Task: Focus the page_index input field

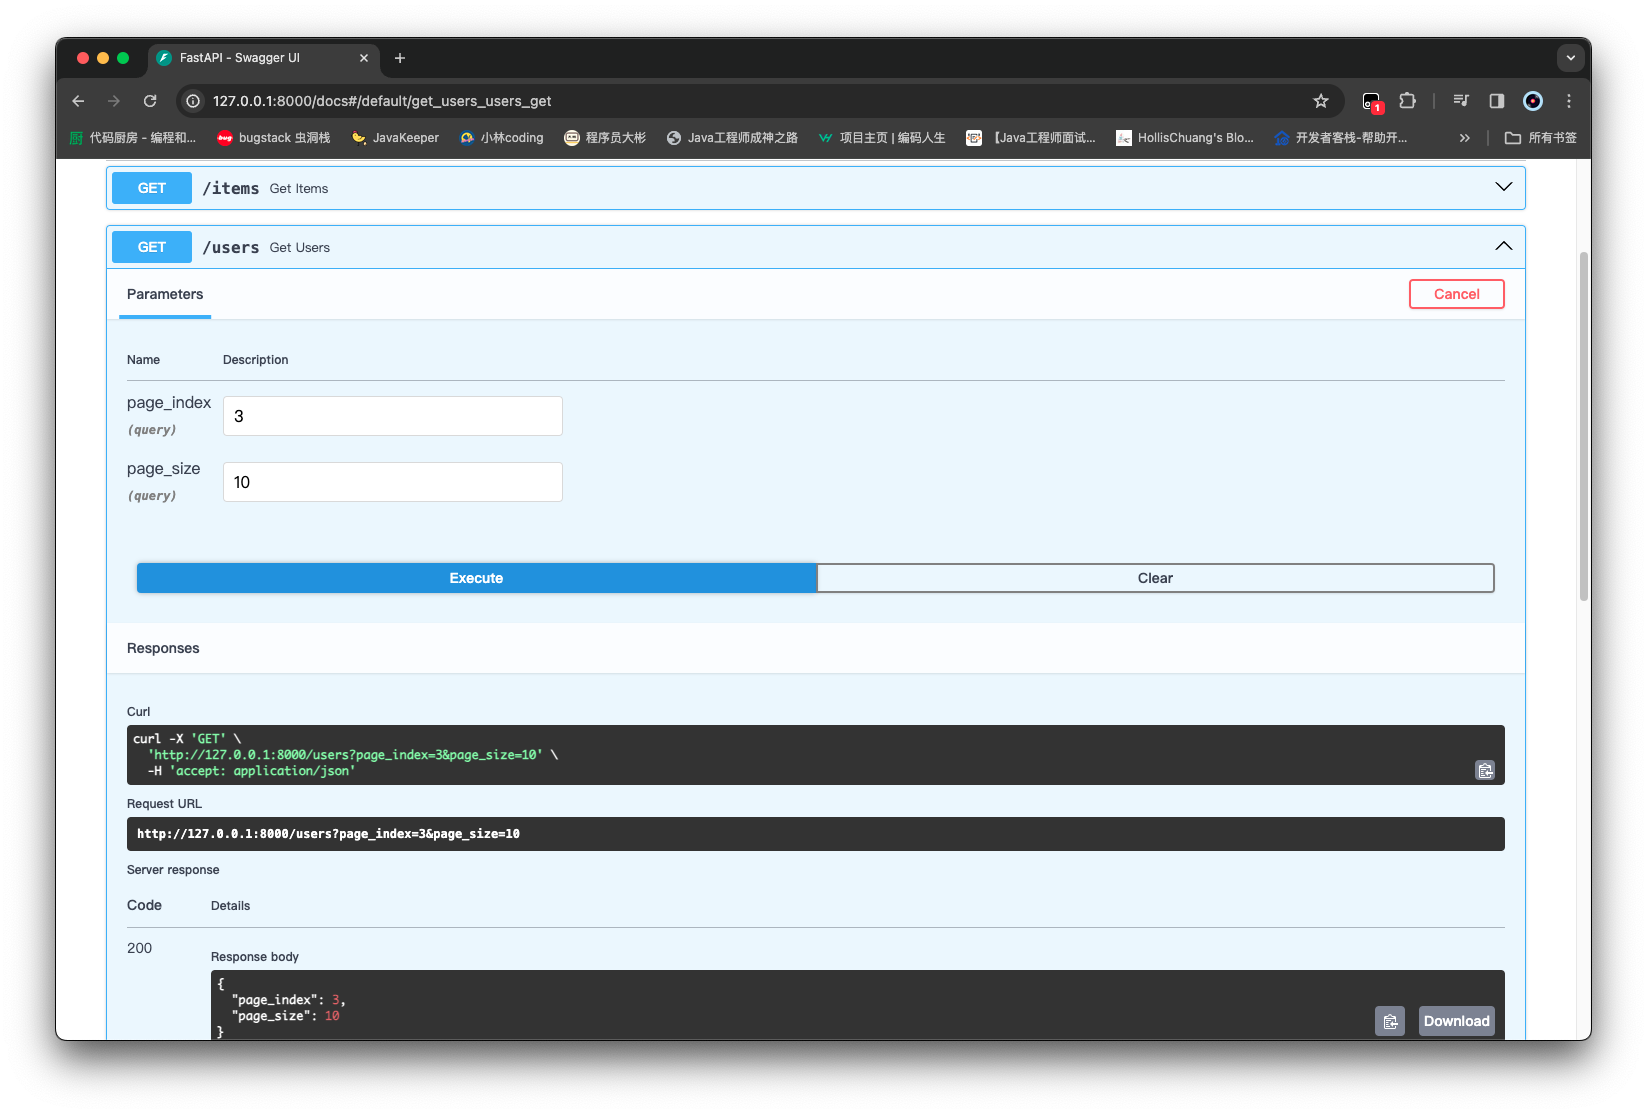Action: click(x=393, y=416)
